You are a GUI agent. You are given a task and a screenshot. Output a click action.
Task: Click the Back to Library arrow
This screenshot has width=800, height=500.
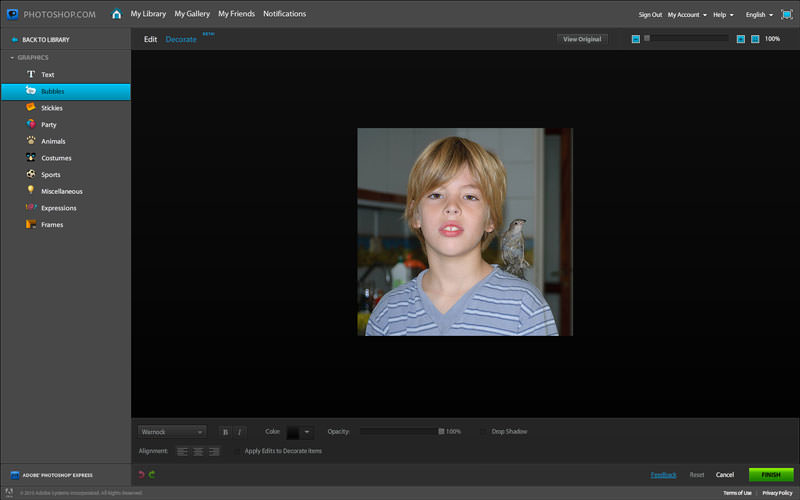point(14,39)
